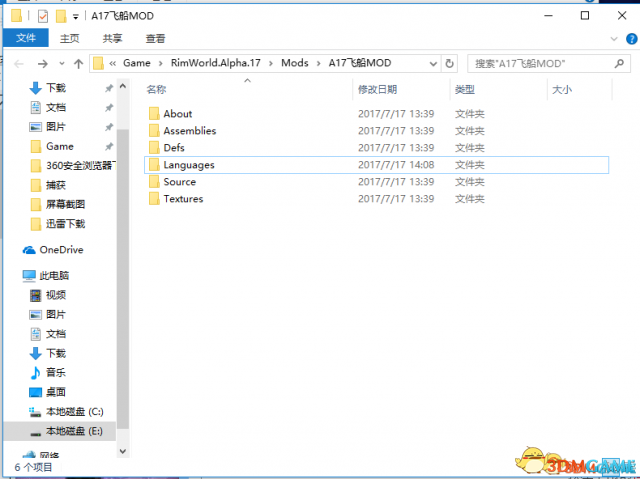640x479 pixels.
Task: Select the Defs folder icon
Action: [x=154, y=147]
